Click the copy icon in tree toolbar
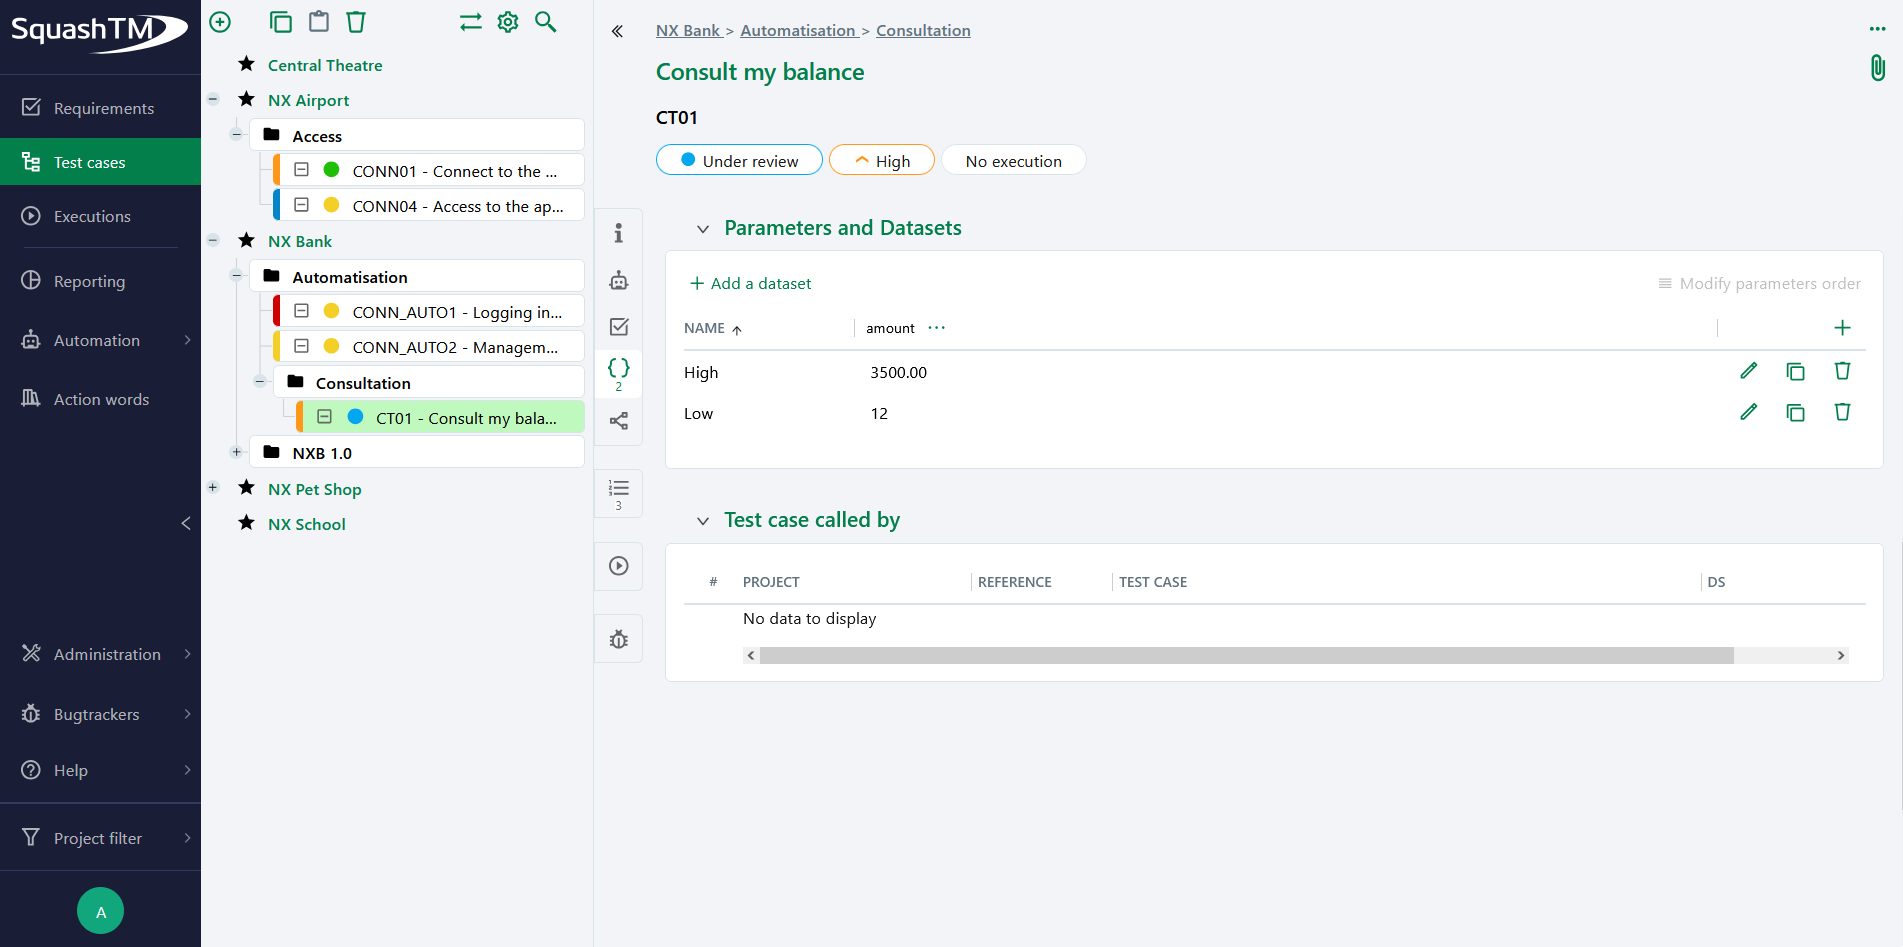The height and width of the screenshot is (947, 1903). [x=281, y=22]
